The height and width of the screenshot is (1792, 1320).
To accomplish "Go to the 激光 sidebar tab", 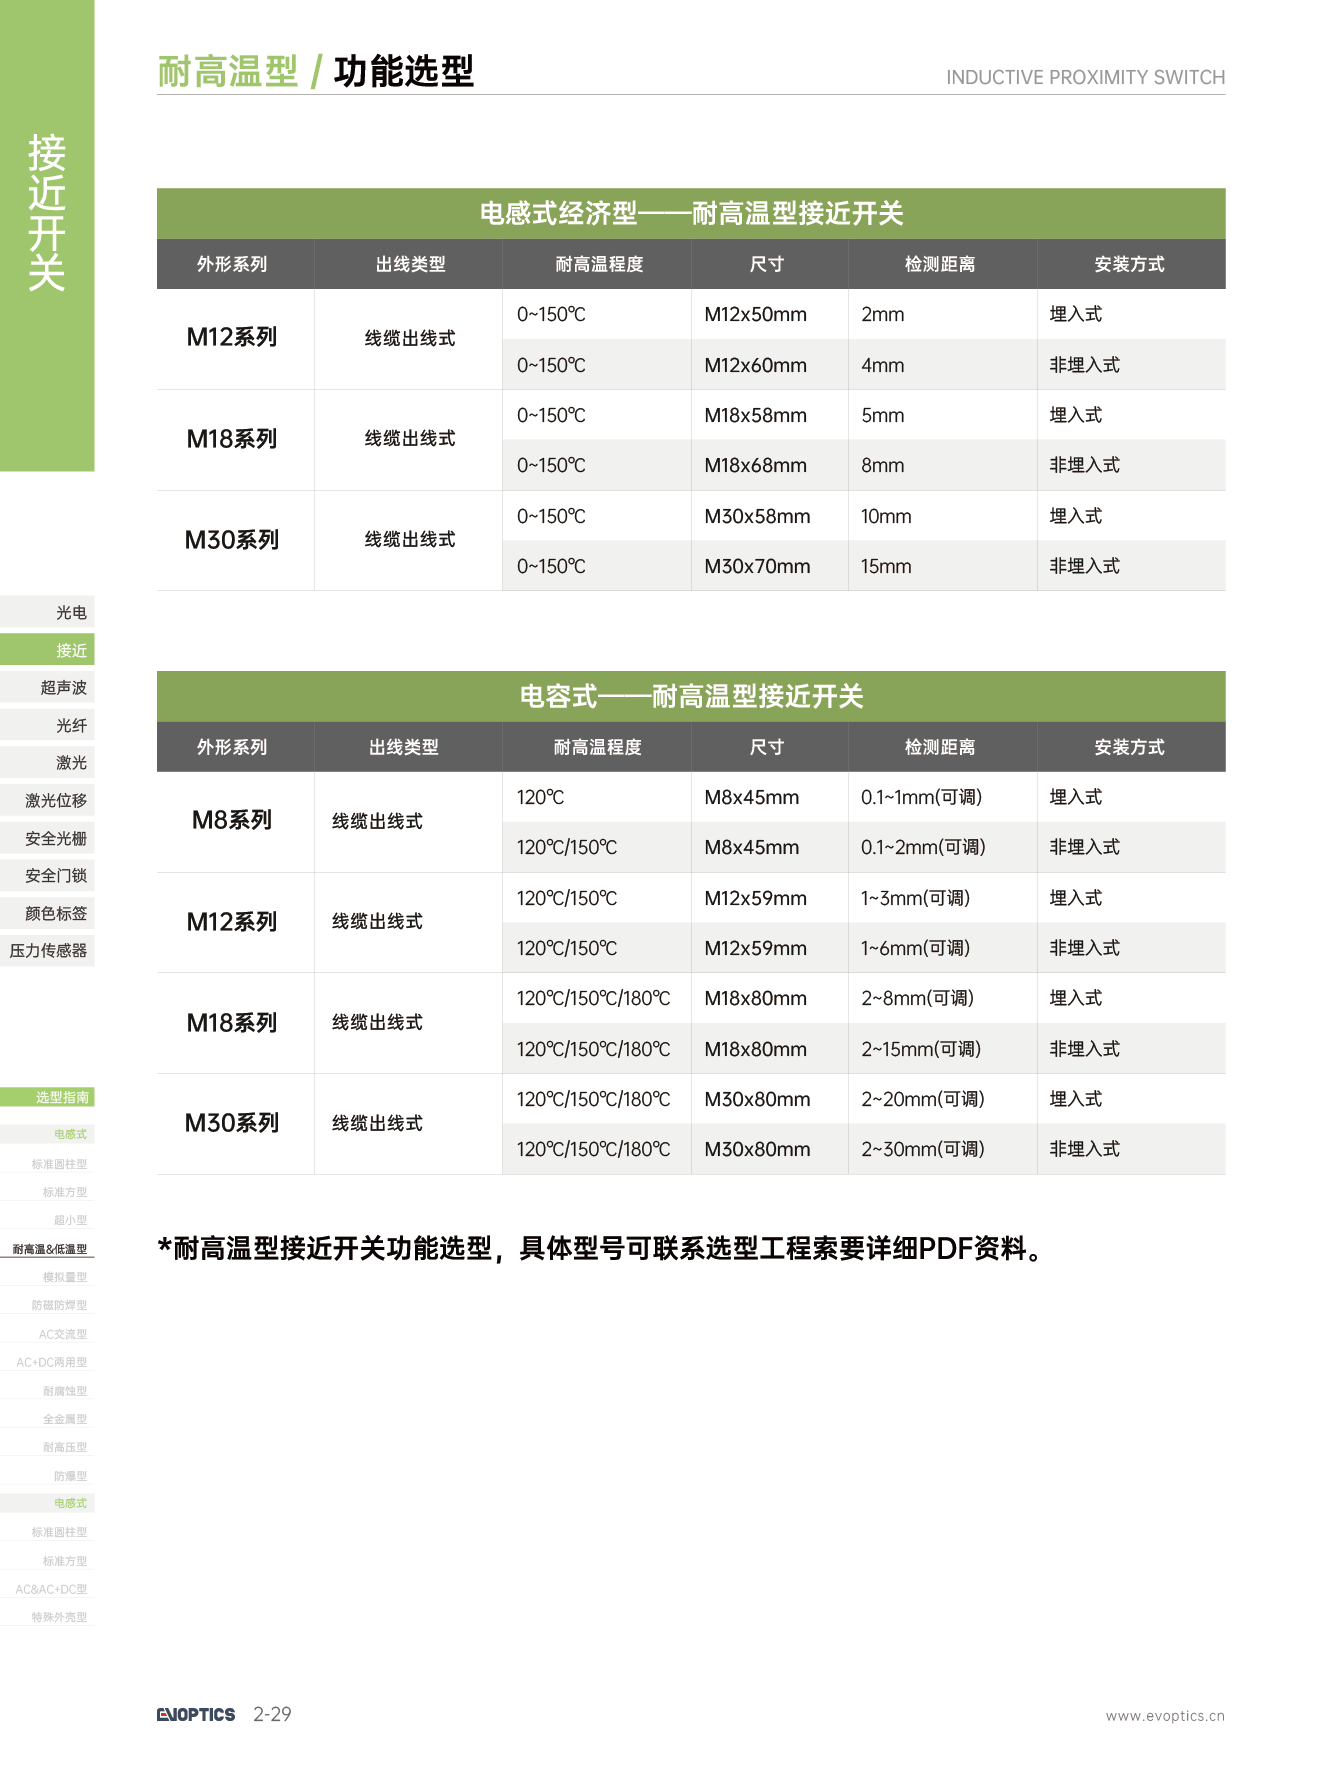I will pyautogui.click(x=47, y=762).
